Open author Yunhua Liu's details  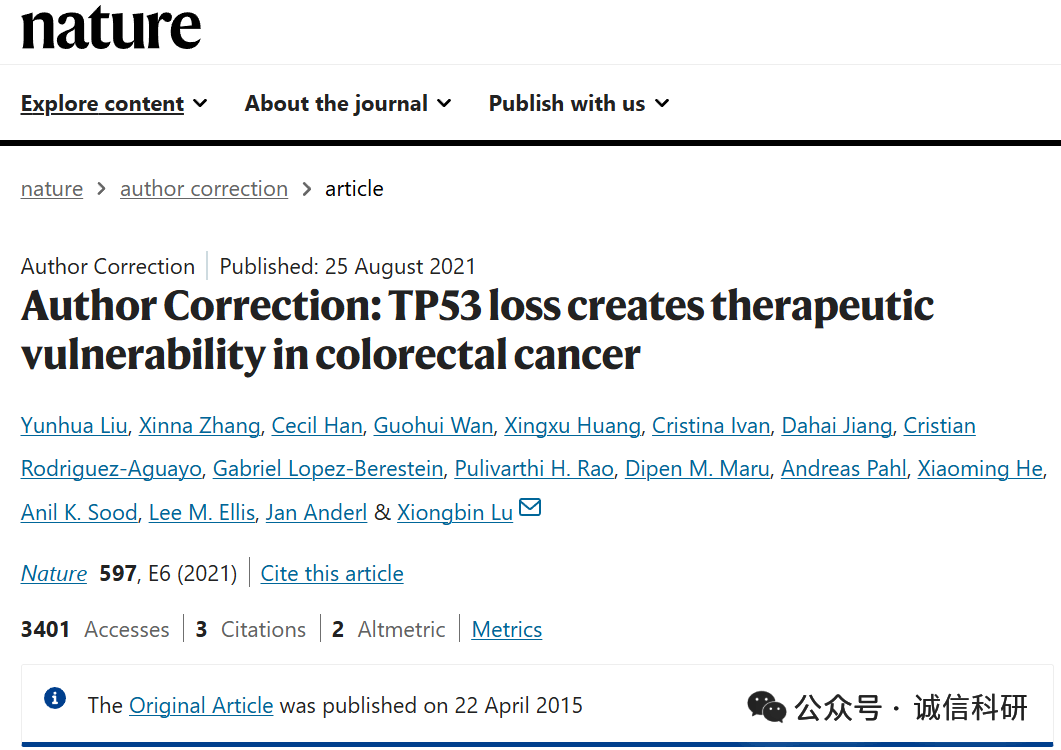pos(74,426)
